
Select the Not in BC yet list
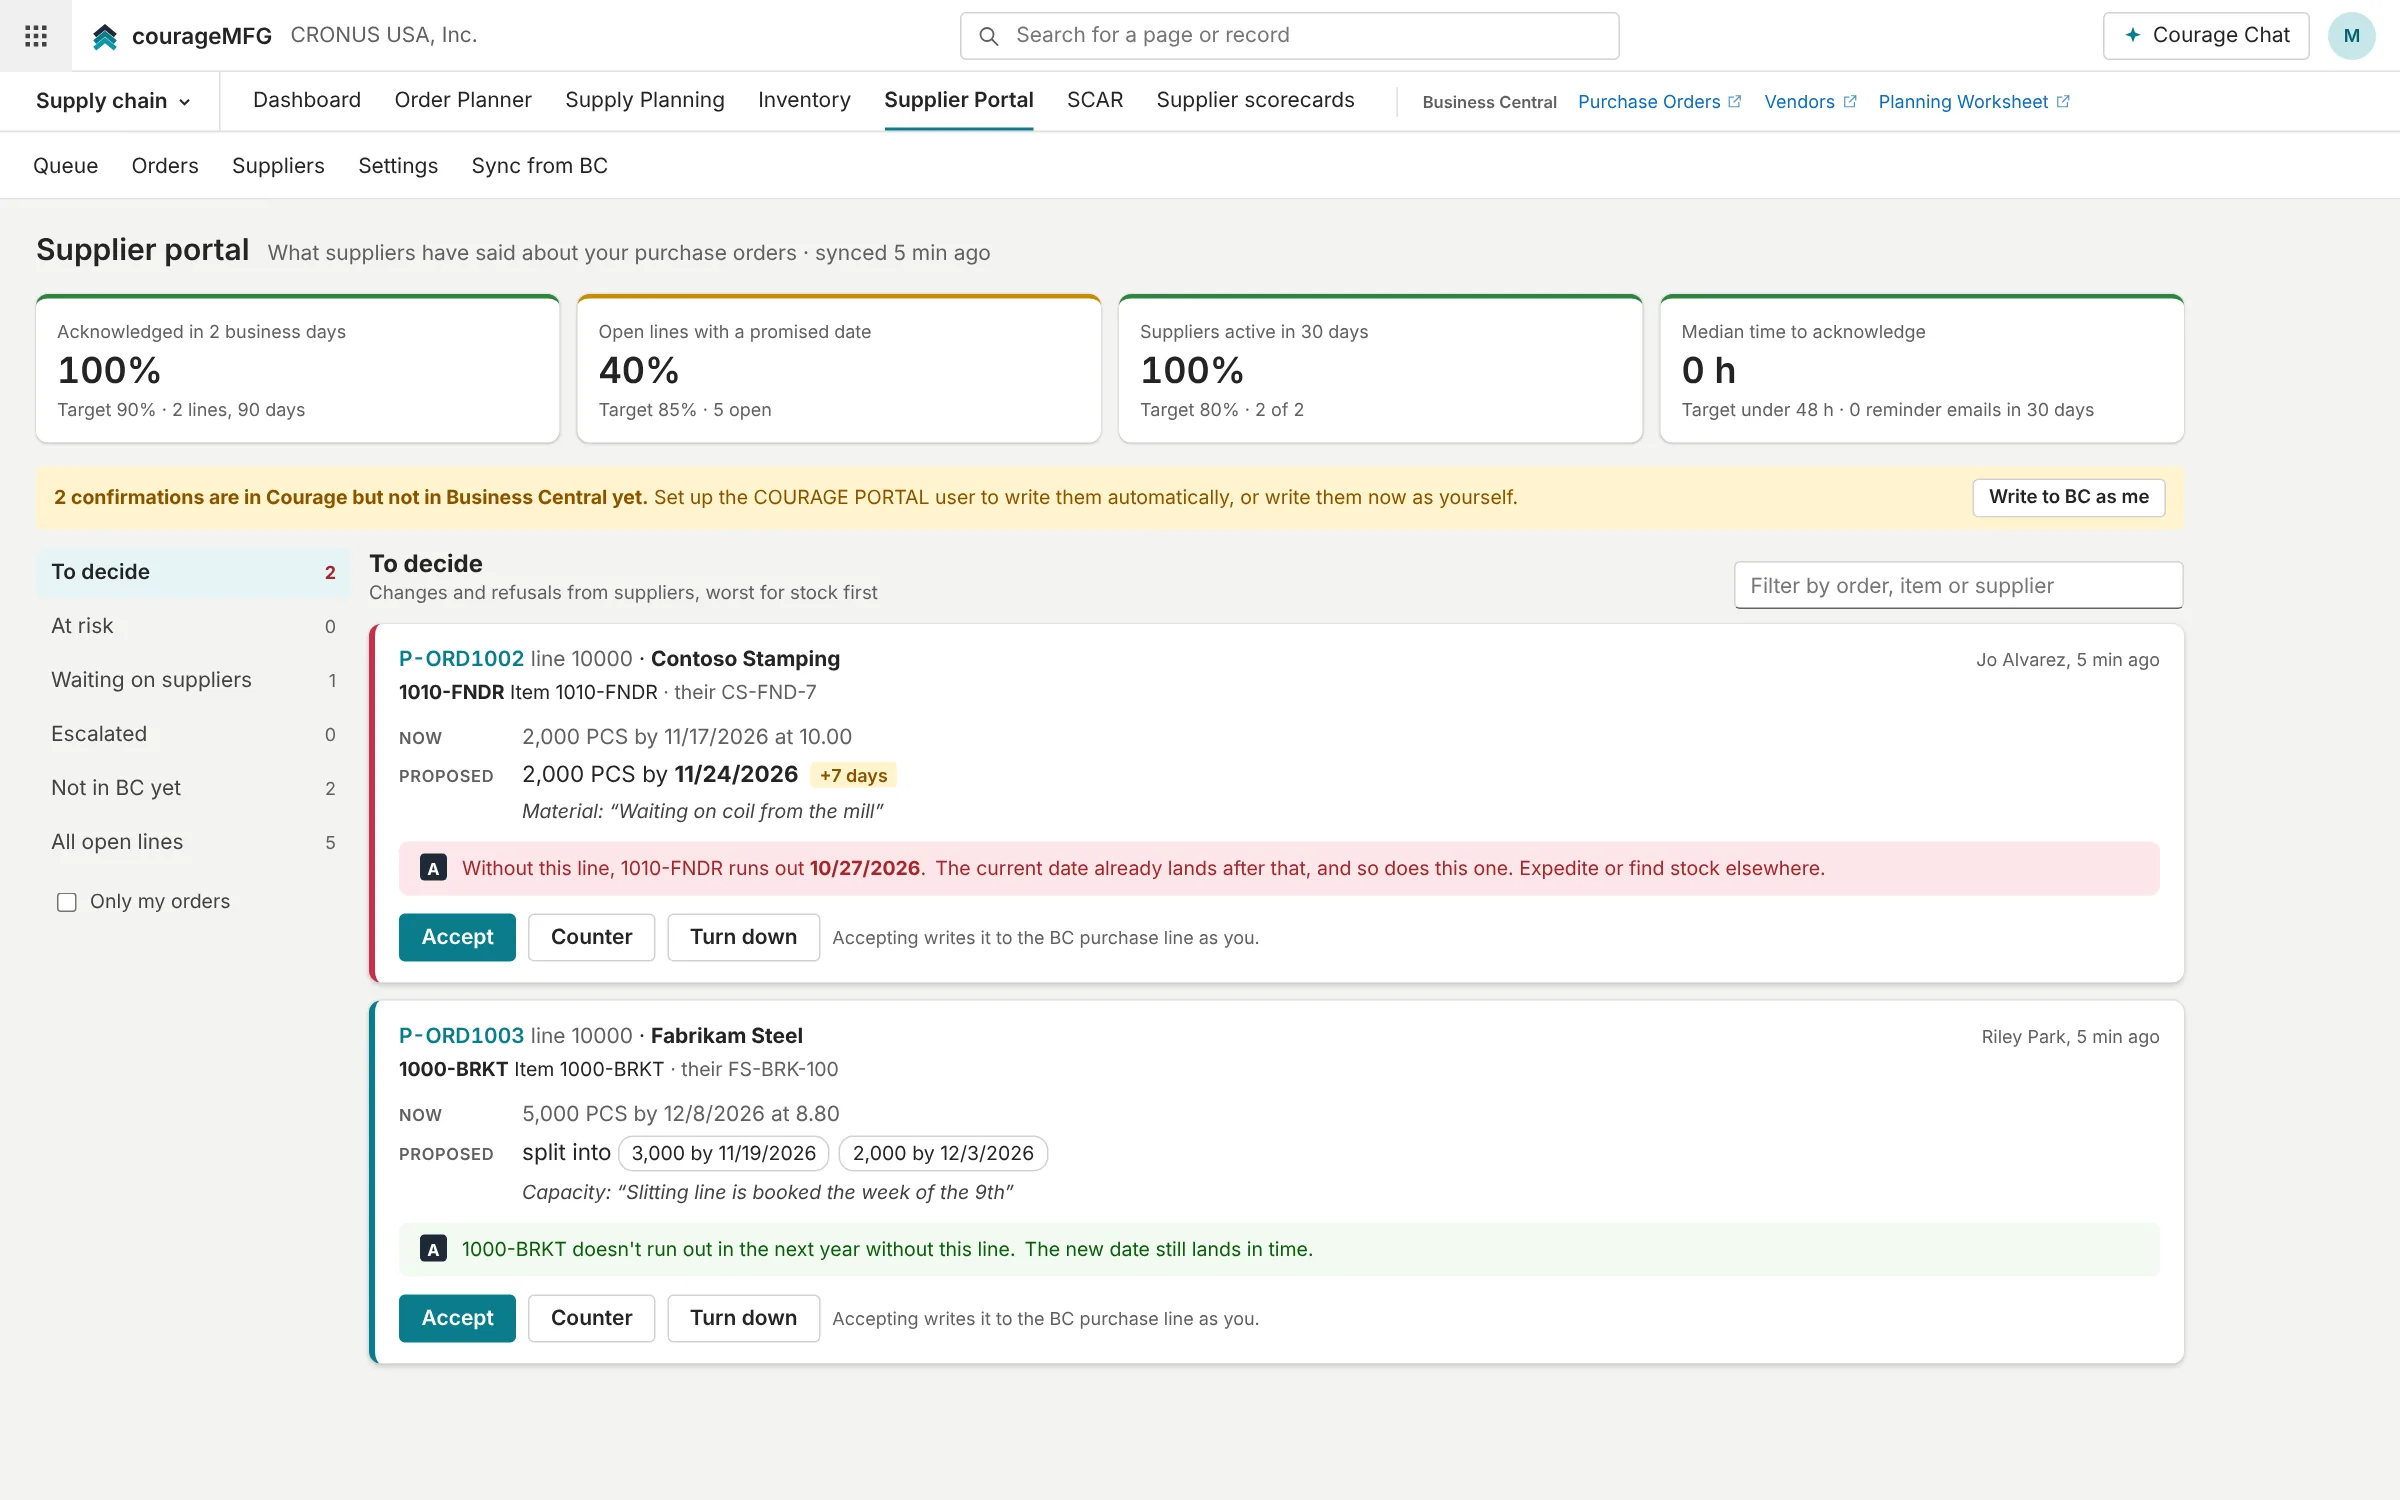[193, 788]
